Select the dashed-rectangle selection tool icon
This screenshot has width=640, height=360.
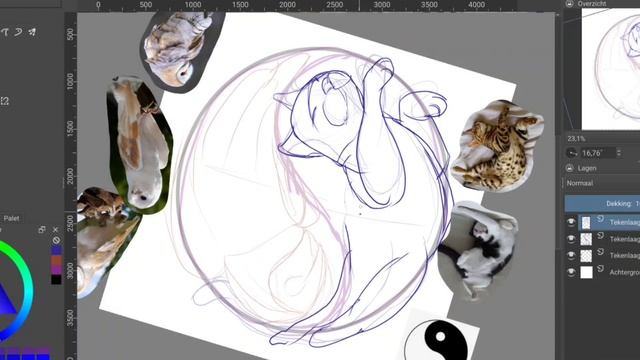(4, 101)
